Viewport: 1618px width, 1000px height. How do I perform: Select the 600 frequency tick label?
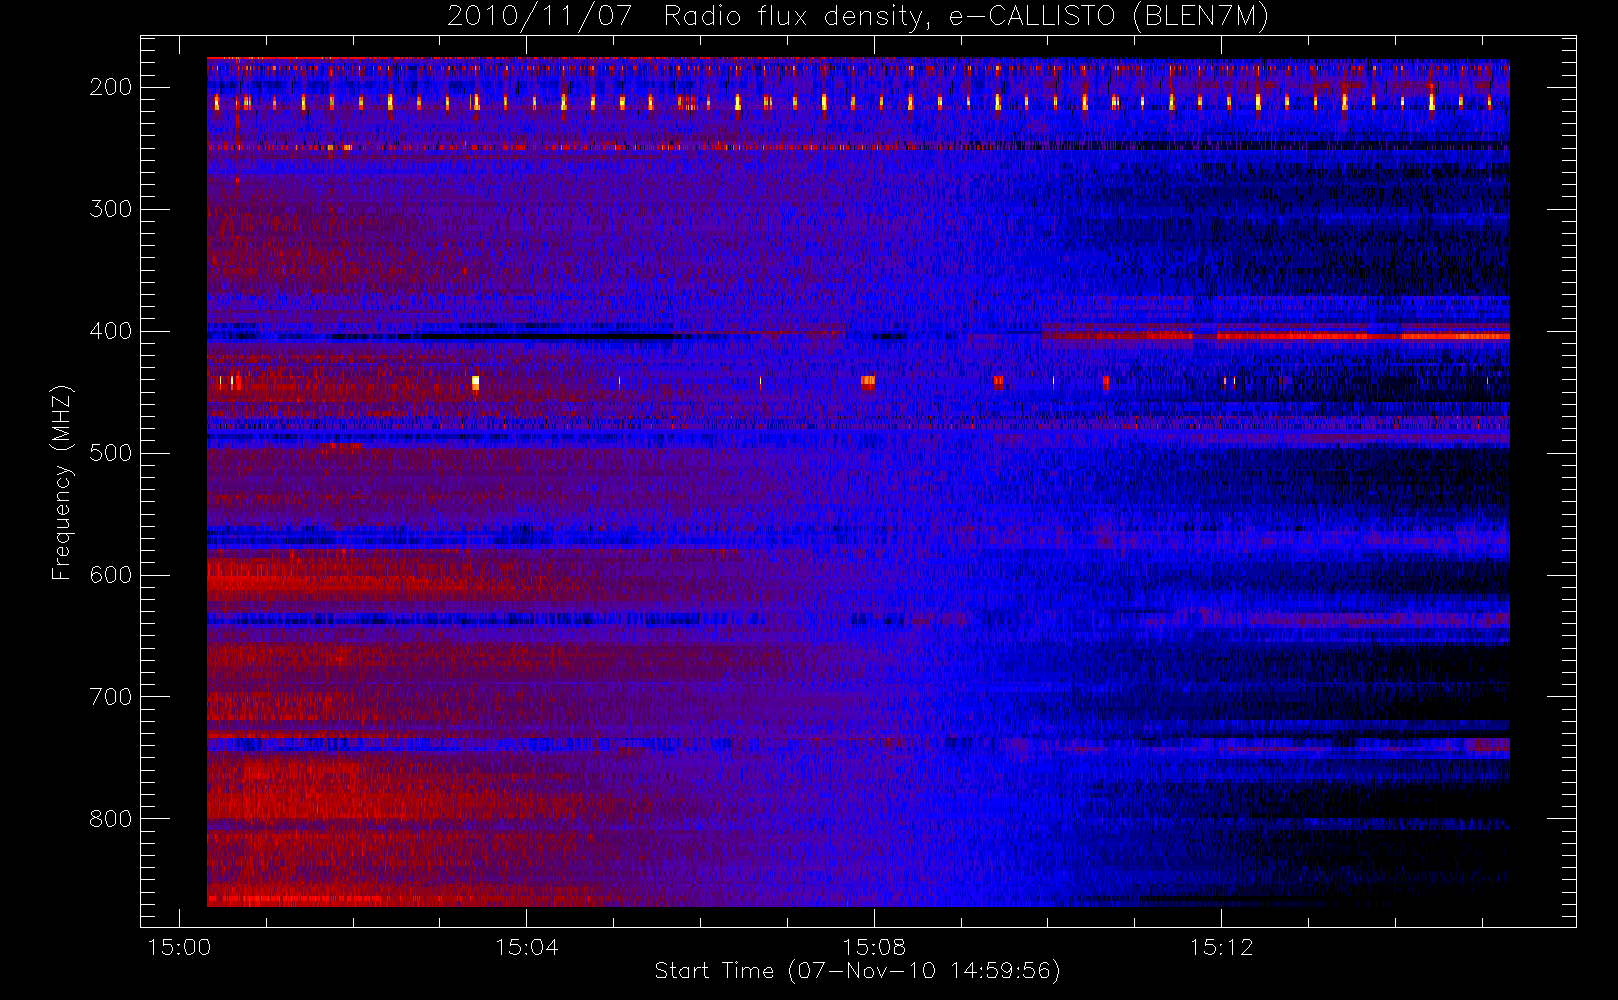[x=111, y=575]
